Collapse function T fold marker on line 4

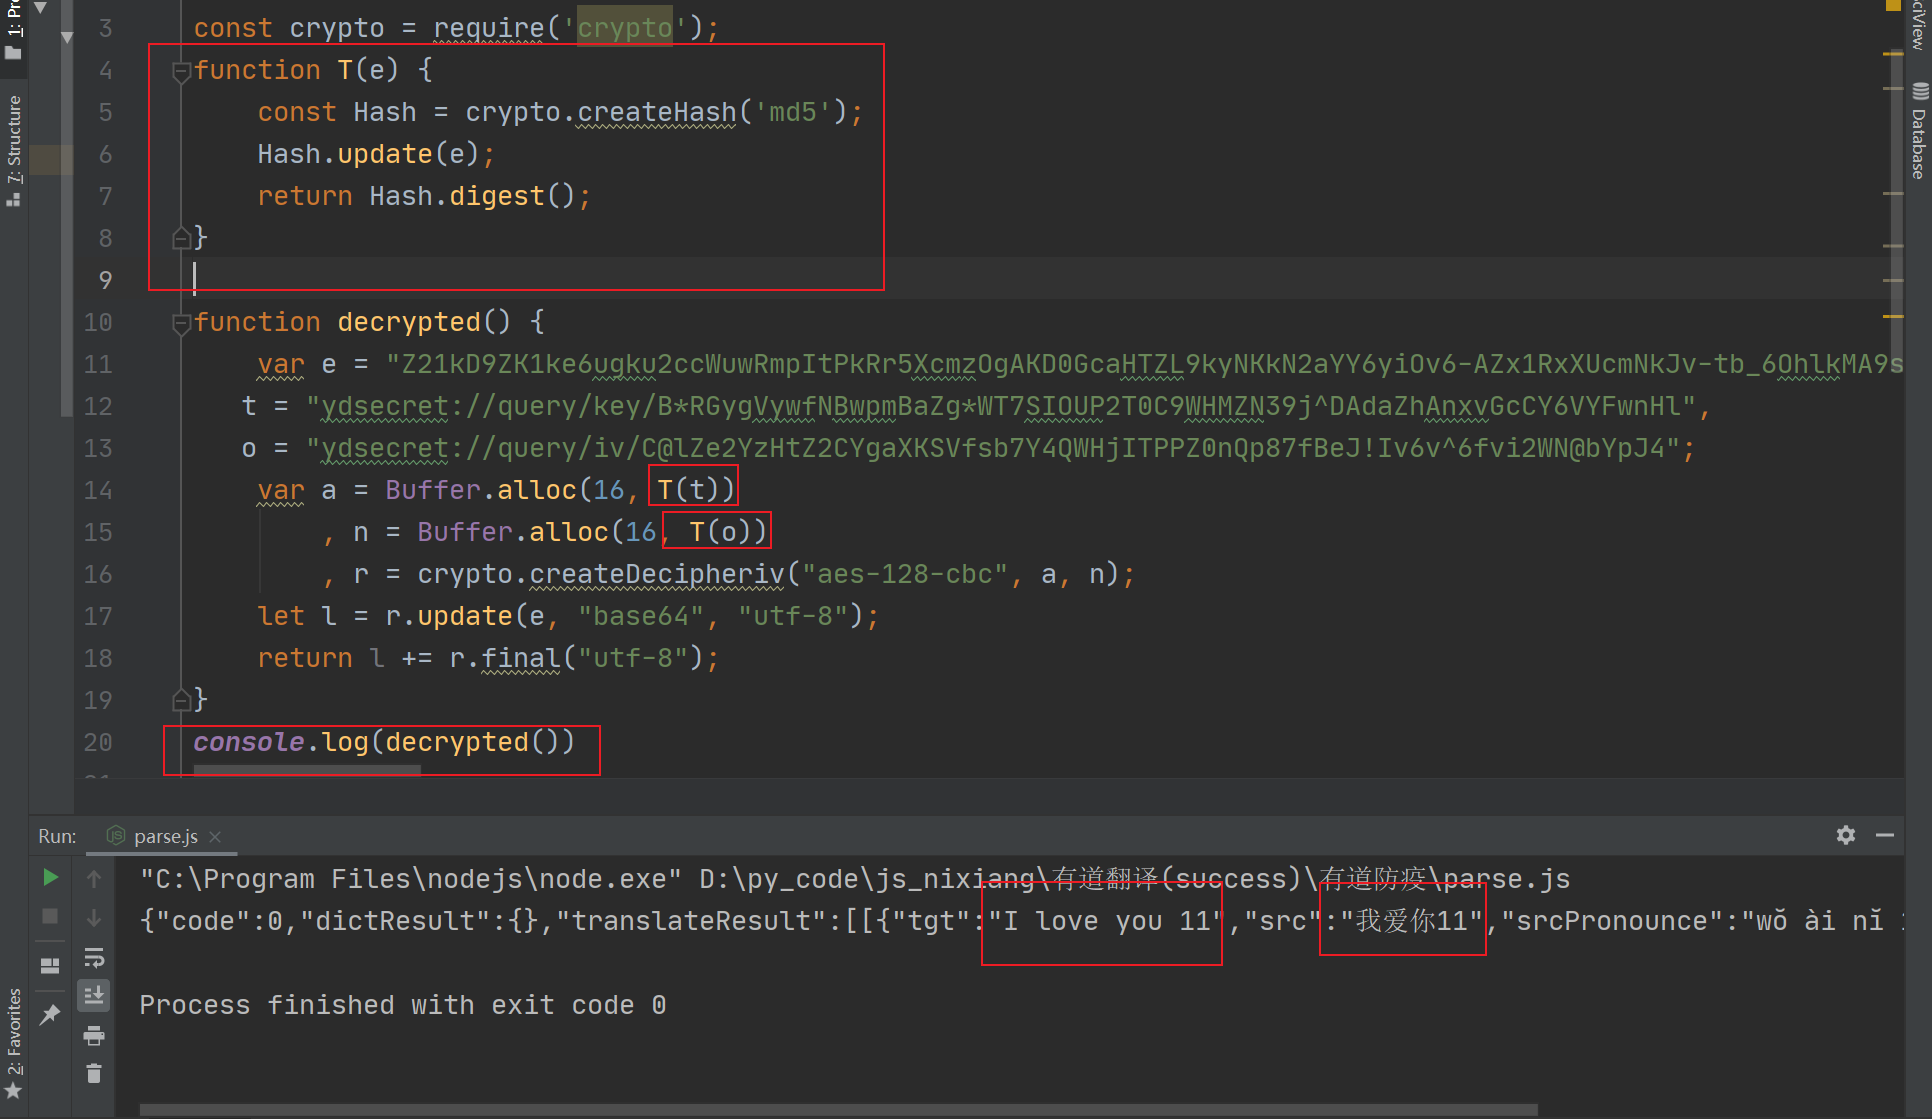coord(181,71)
